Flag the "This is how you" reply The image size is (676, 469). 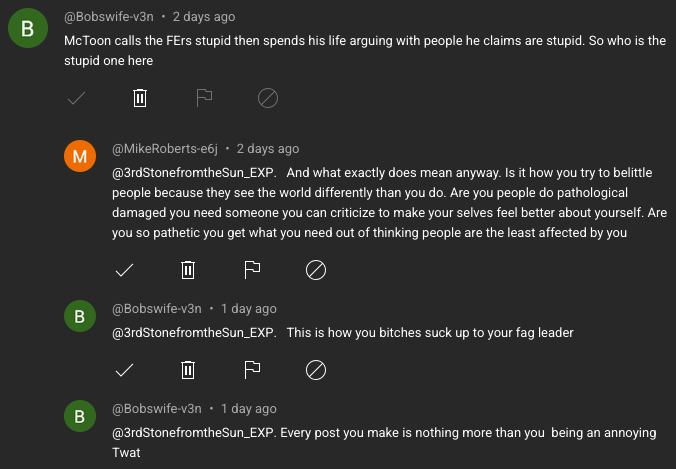pyautogui.click(x=252, y=370)
